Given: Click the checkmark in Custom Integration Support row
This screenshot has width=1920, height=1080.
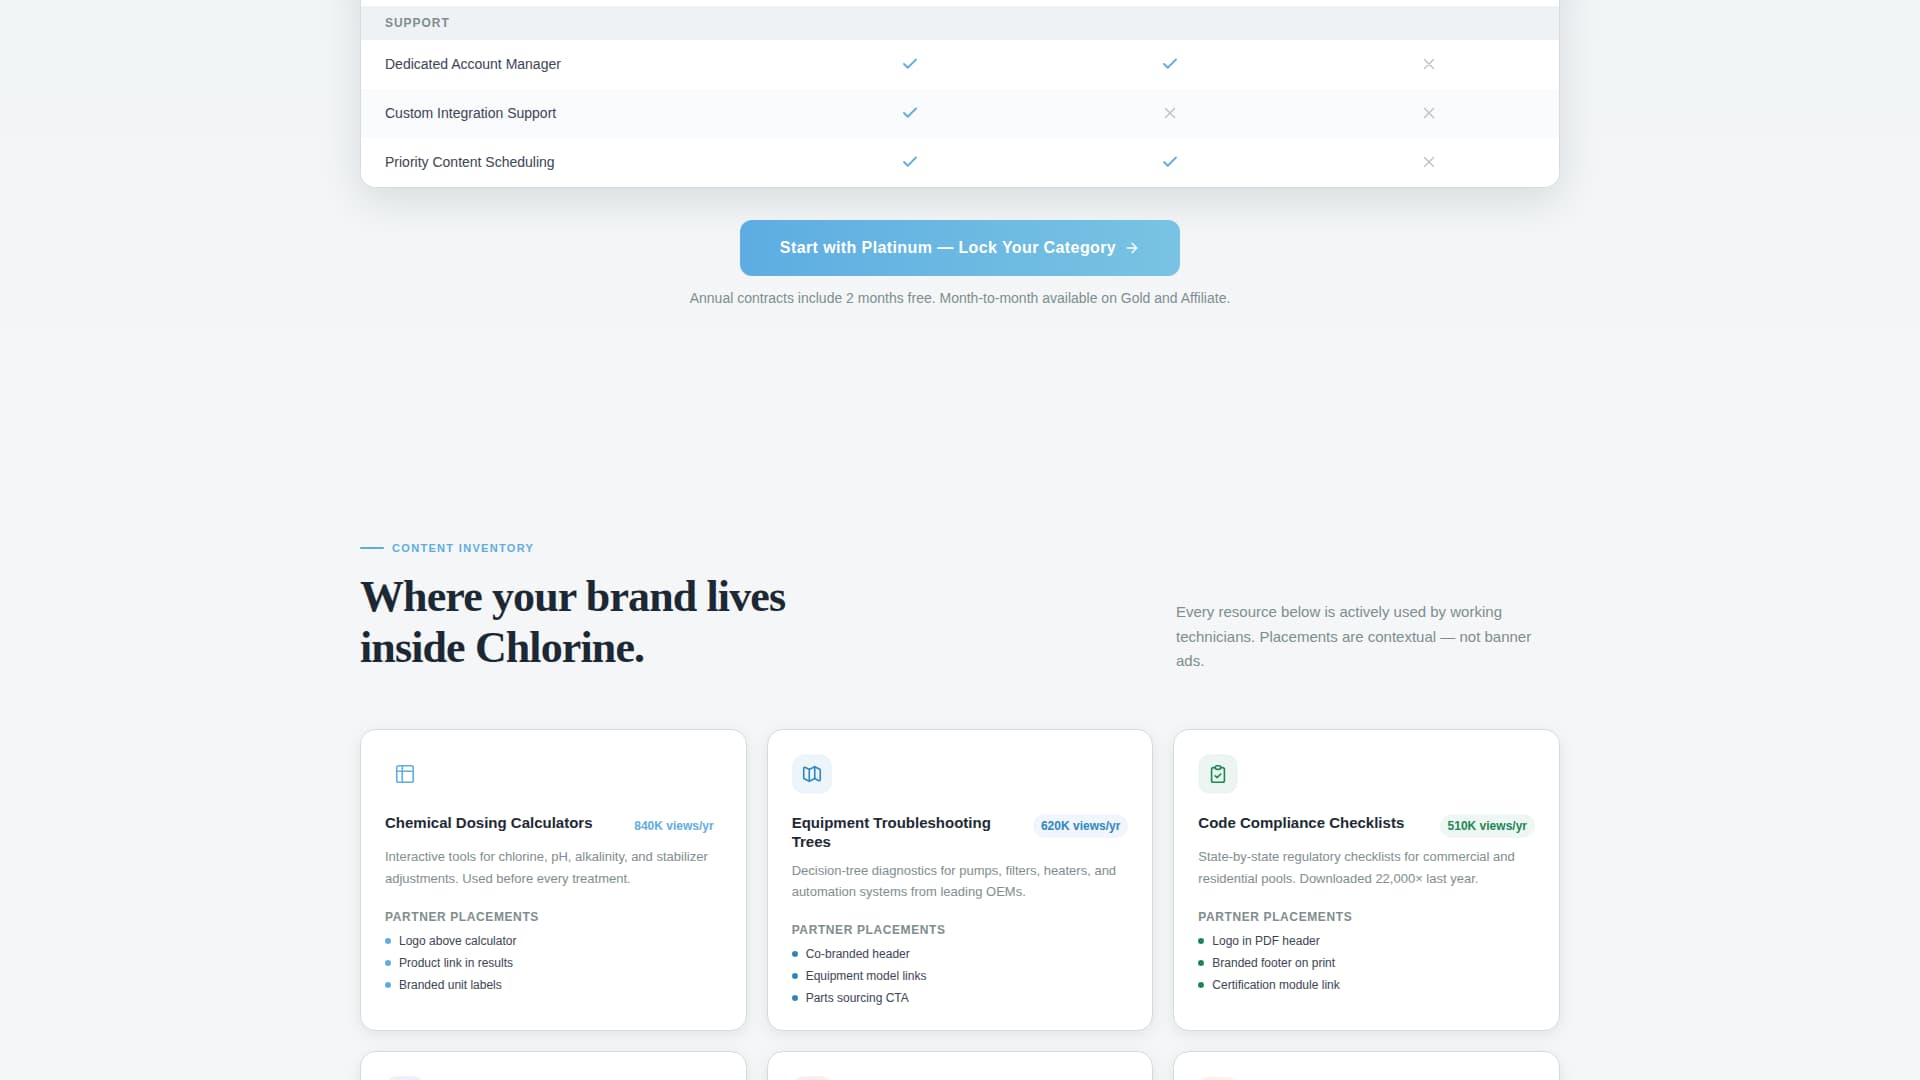Looking at the screenshot, I should coord(910,113).
